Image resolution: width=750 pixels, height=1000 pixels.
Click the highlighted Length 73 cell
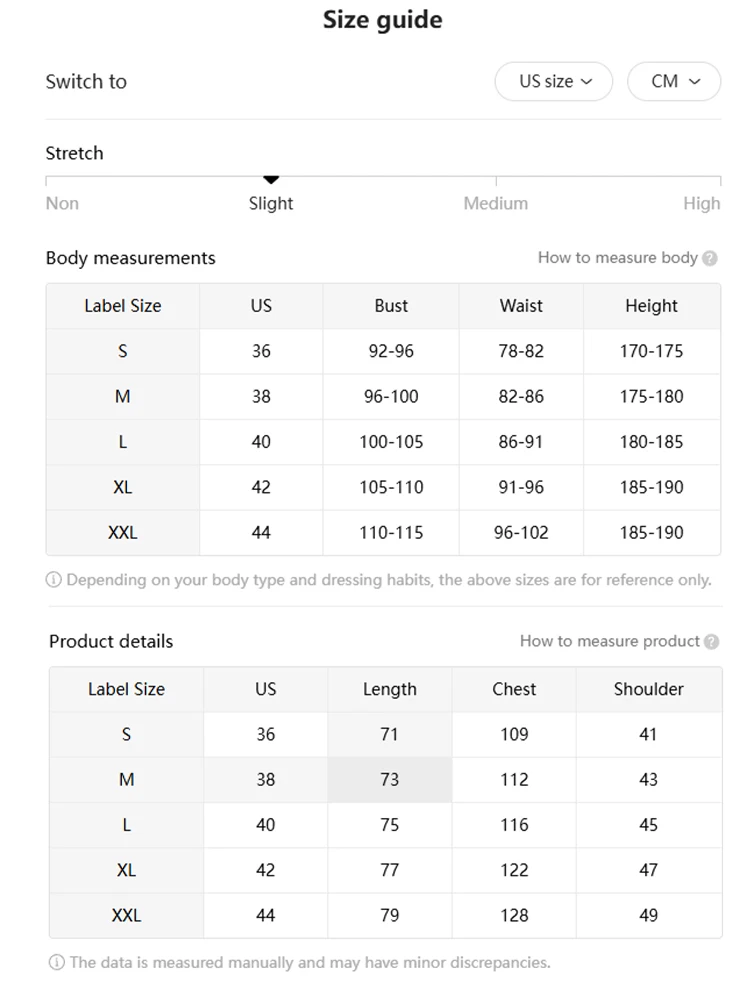(x=389, y=780)
